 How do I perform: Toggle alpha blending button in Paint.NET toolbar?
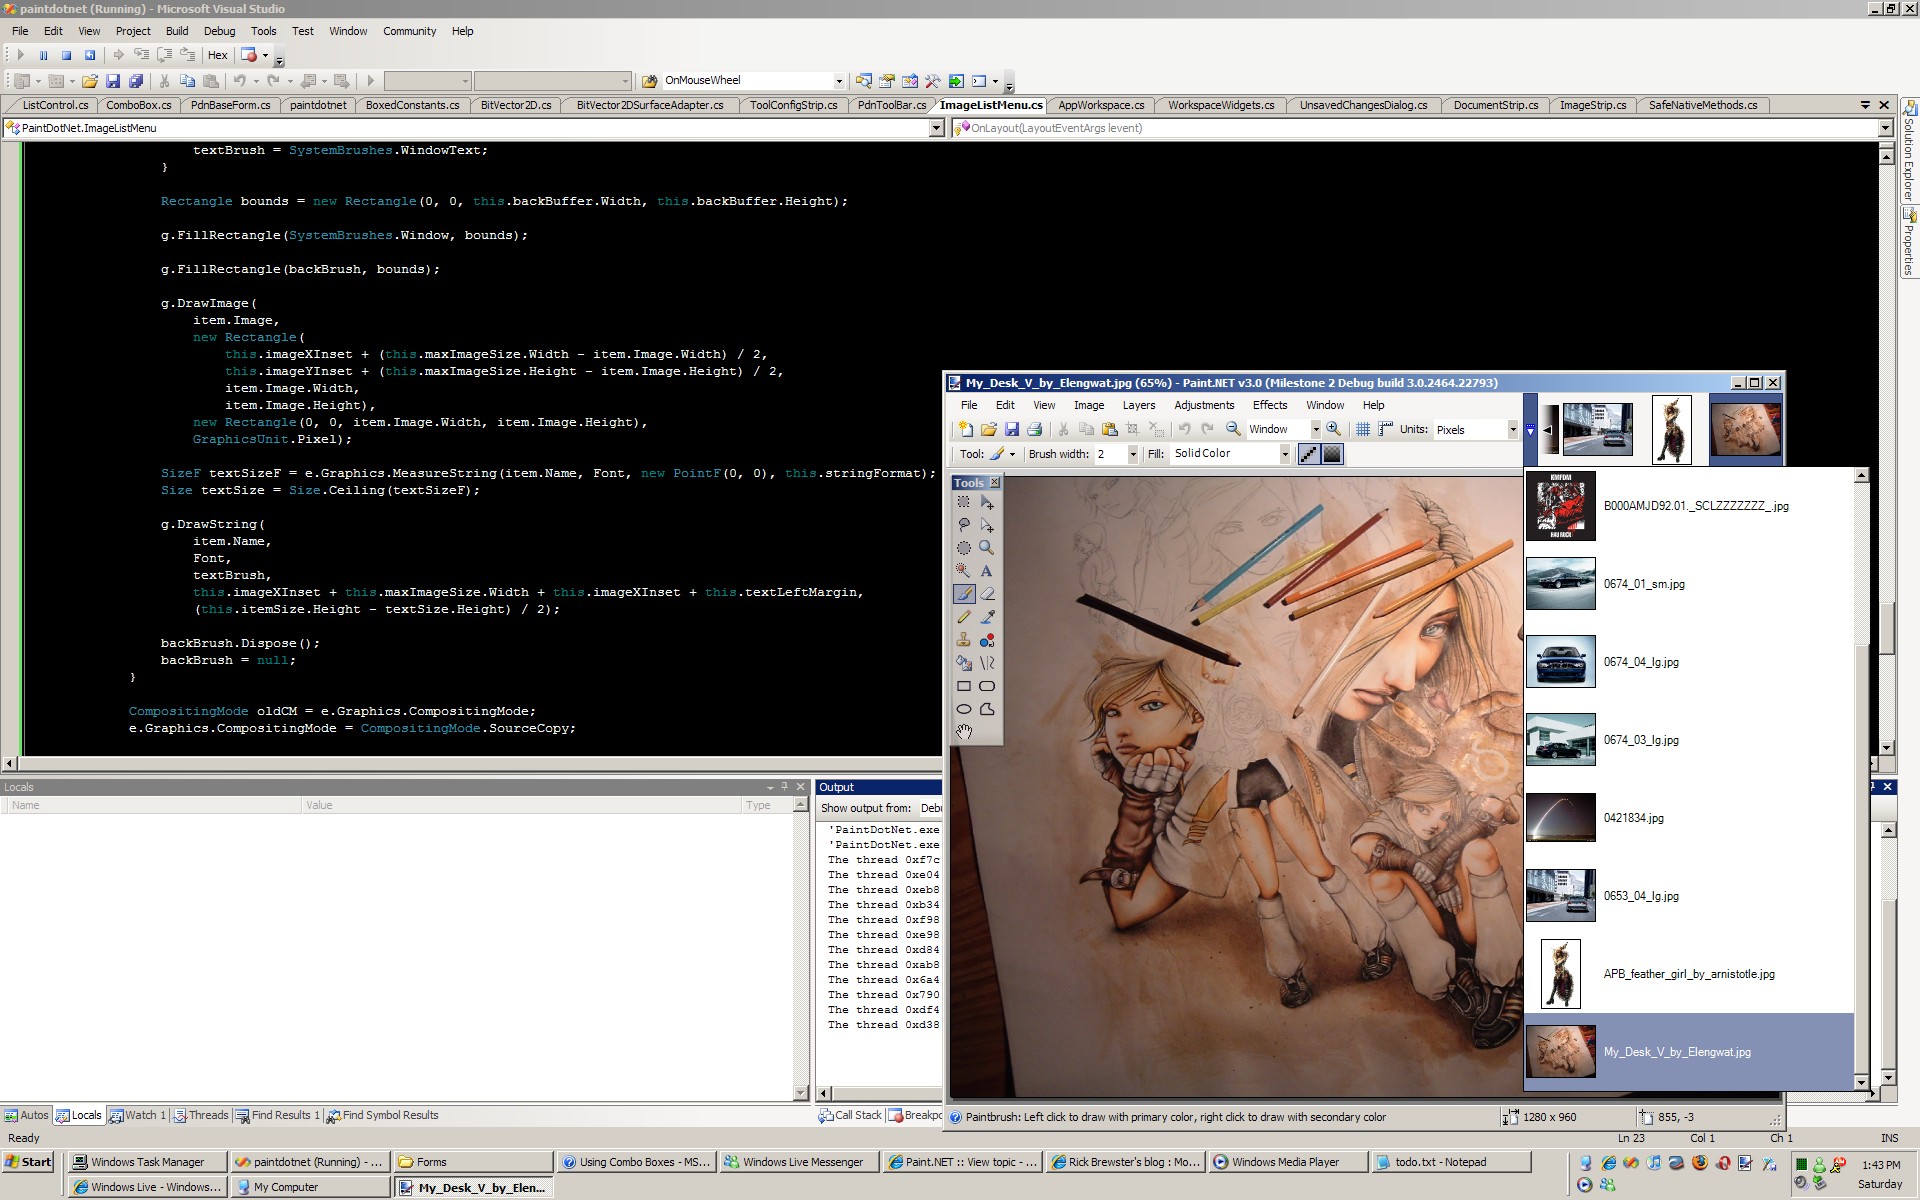(1332, 454)
